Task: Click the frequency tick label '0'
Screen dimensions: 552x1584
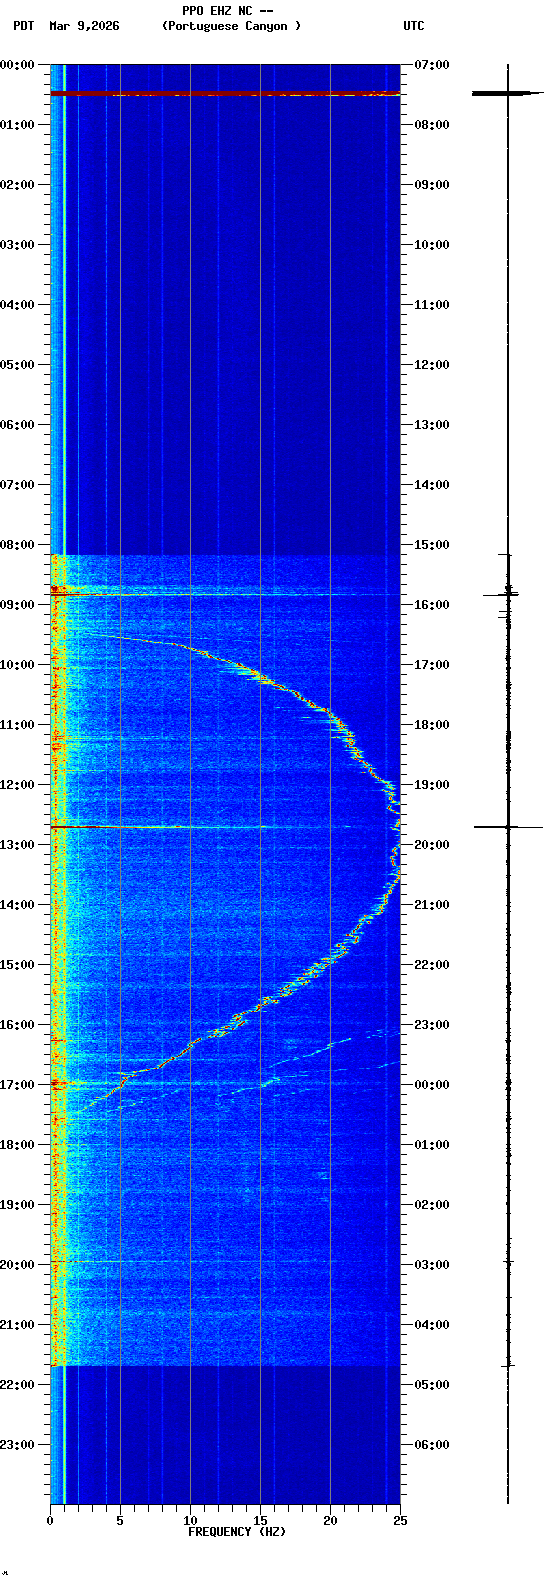Action: point(50,1521)
